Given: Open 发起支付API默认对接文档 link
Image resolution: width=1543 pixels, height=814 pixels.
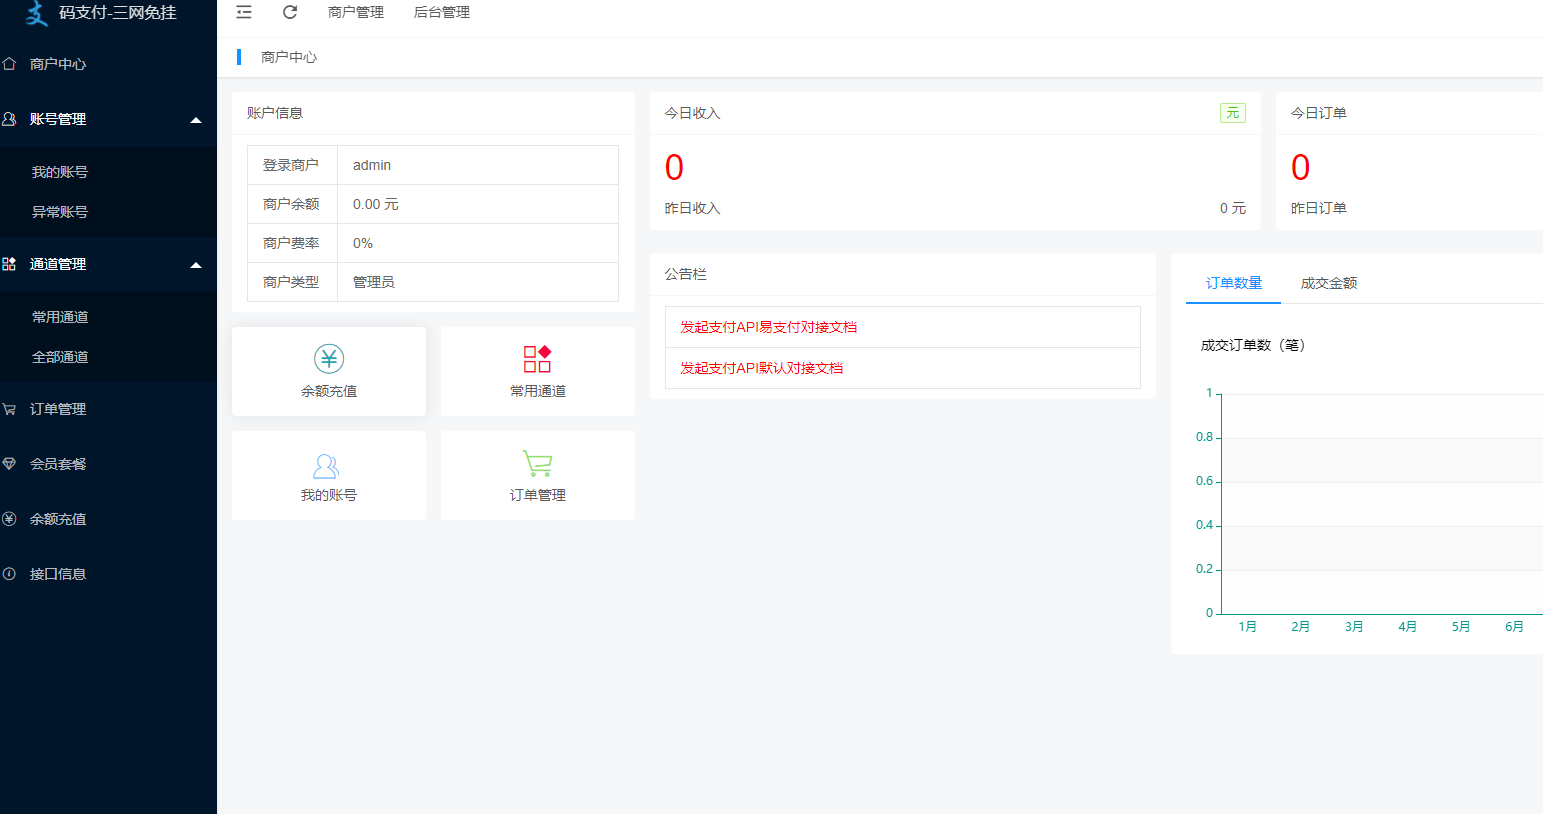Looking at the screenshot, I should [761, 368].
